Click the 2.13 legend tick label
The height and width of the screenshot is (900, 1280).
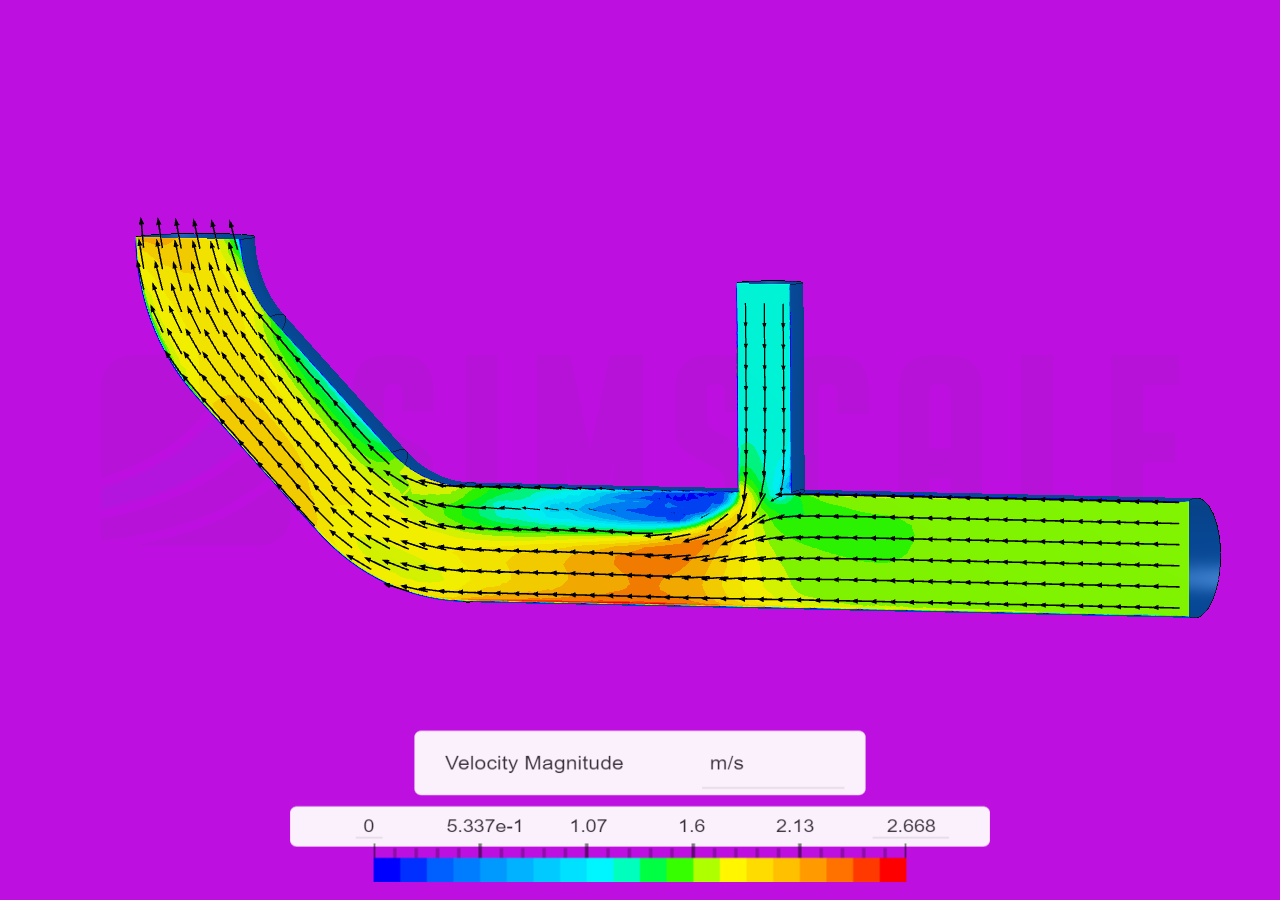pyautogui.click(x=795, y=826)
